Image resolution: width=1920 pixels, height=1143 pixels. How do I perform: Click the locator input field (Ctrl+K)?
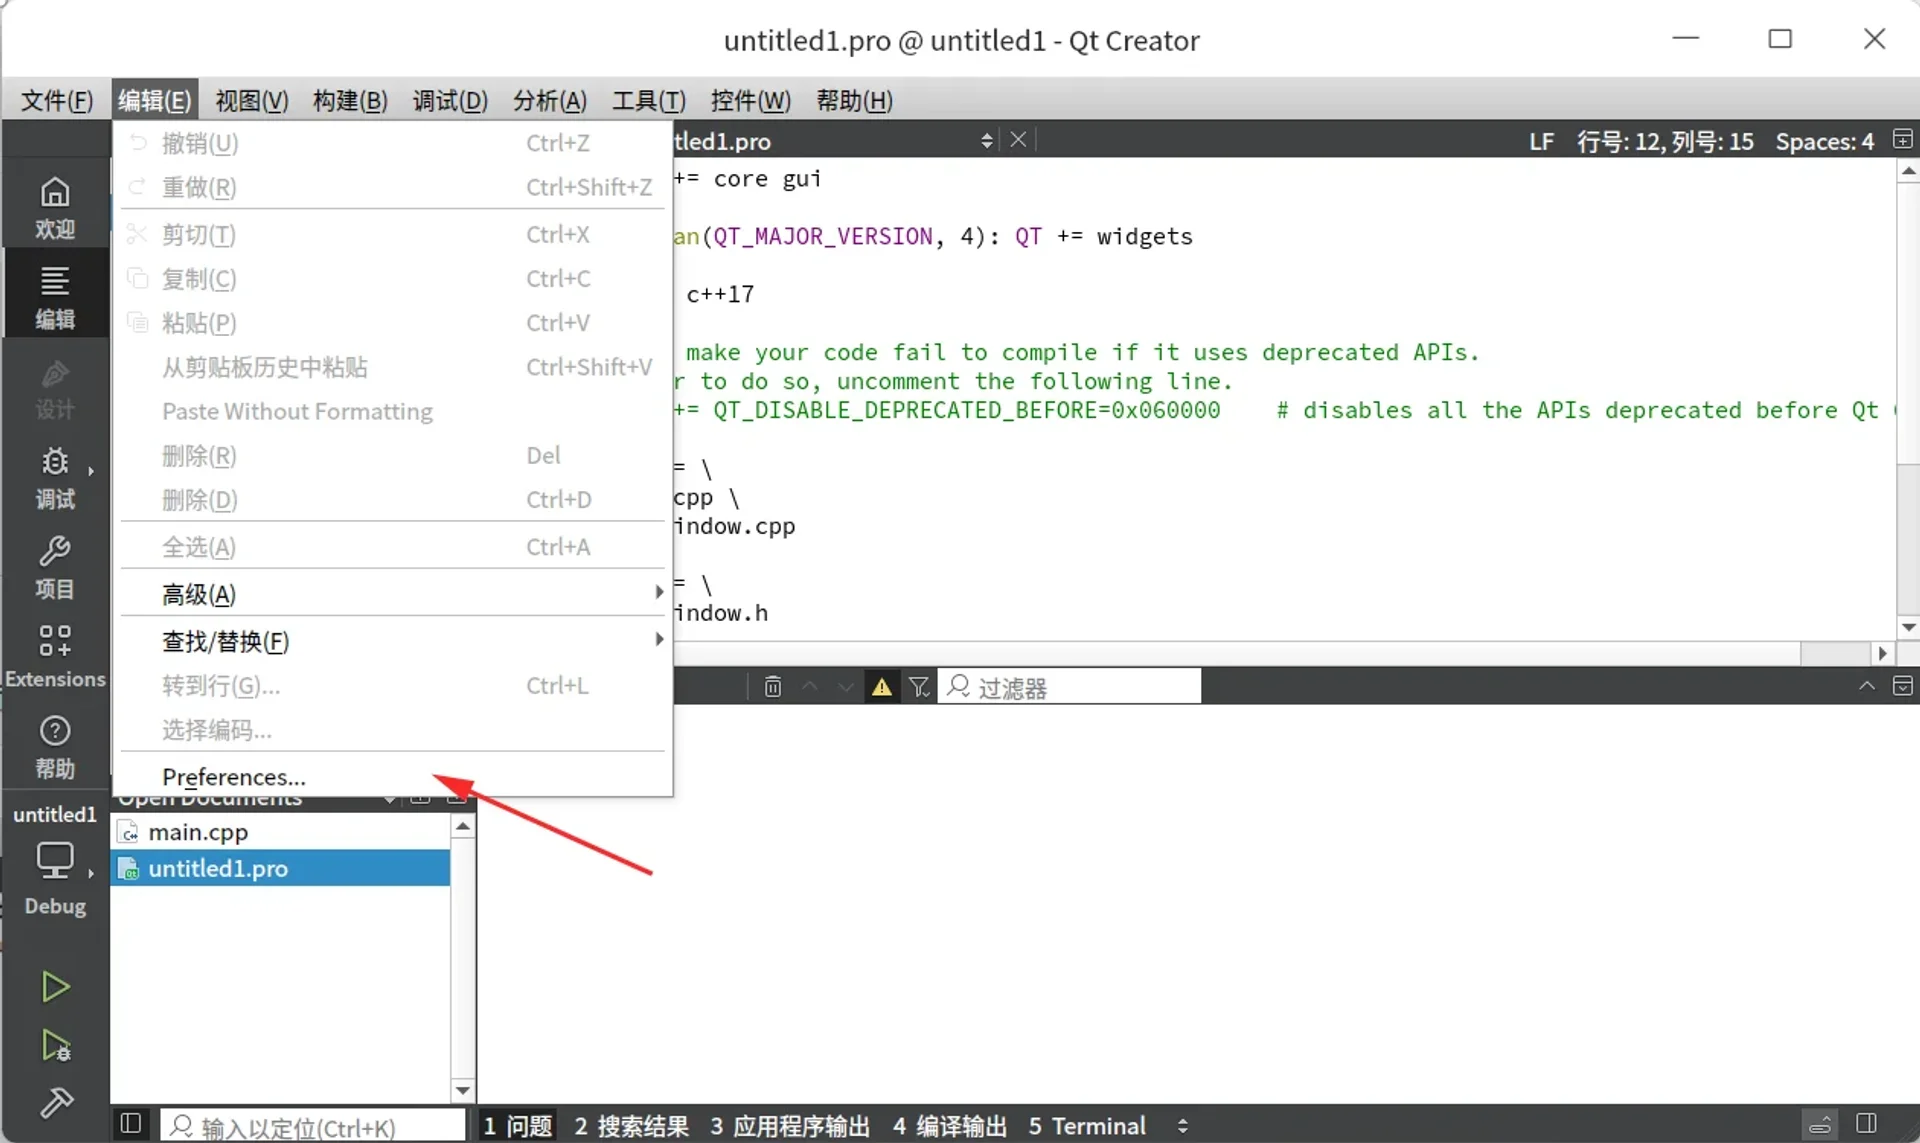[x=310, y=1125]
